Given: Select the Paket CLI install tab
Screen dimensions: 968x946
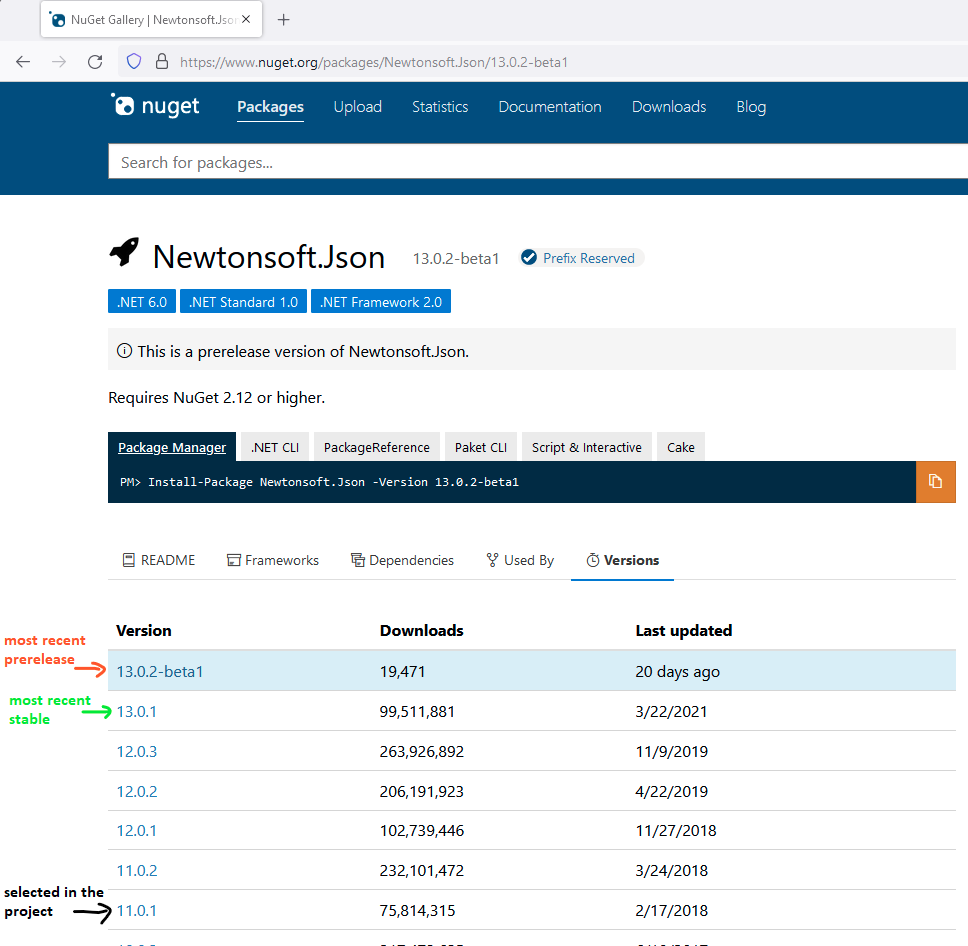Looking at the screenshot, I should [481, 447].
